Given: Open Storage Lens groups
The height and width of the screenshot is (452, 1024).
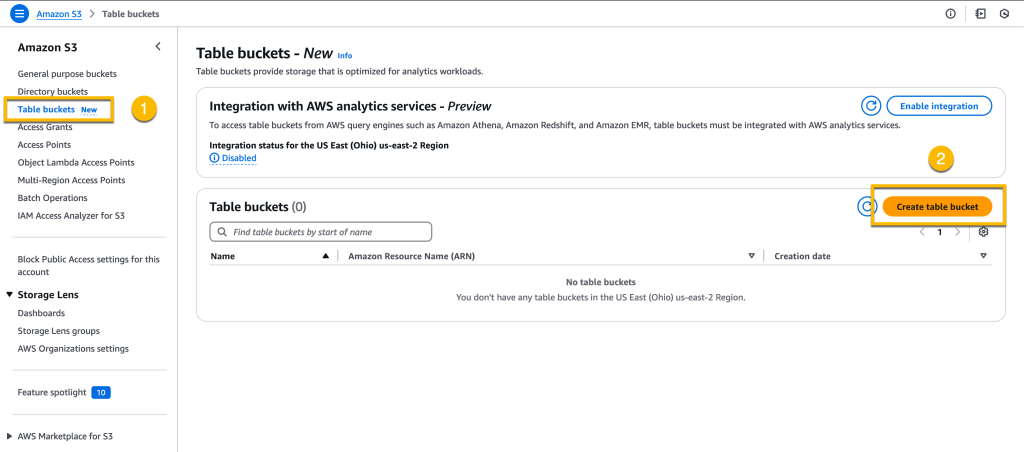Looking at the screenshot, I should coord(59,331).
